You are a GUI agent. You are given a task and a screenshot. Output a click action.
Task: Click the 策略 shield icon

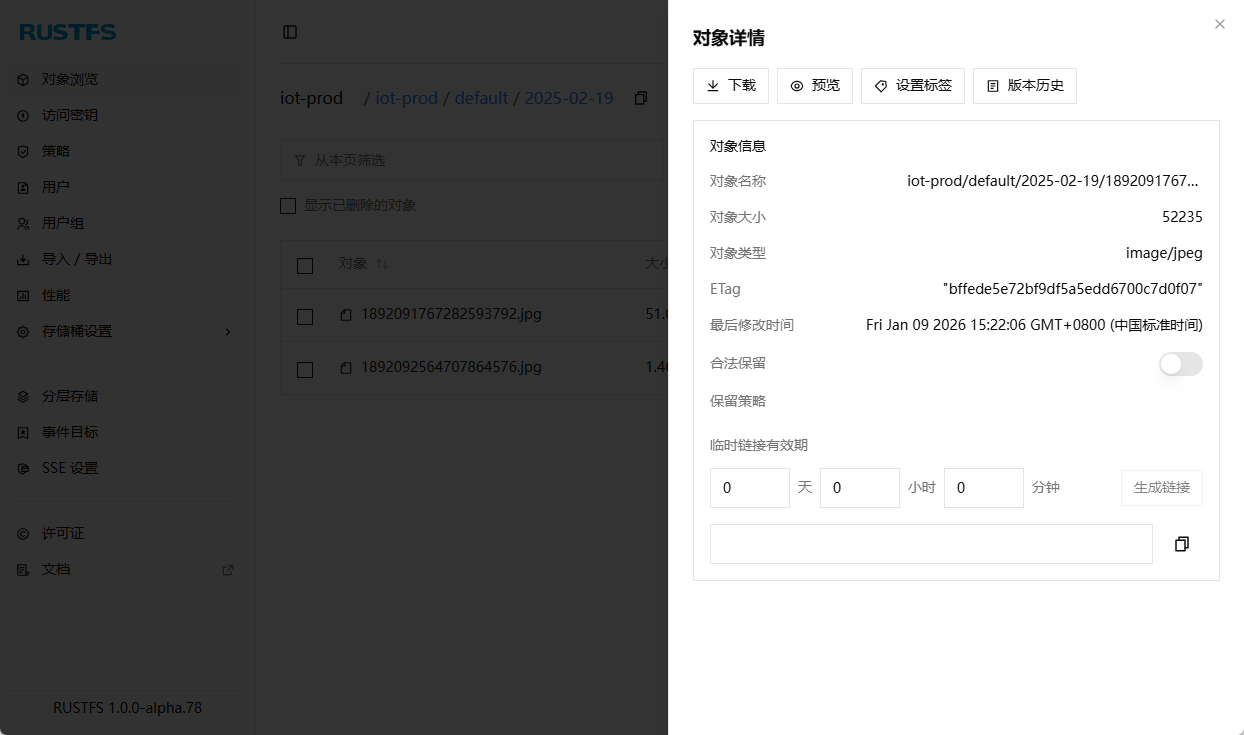[23, 151]
